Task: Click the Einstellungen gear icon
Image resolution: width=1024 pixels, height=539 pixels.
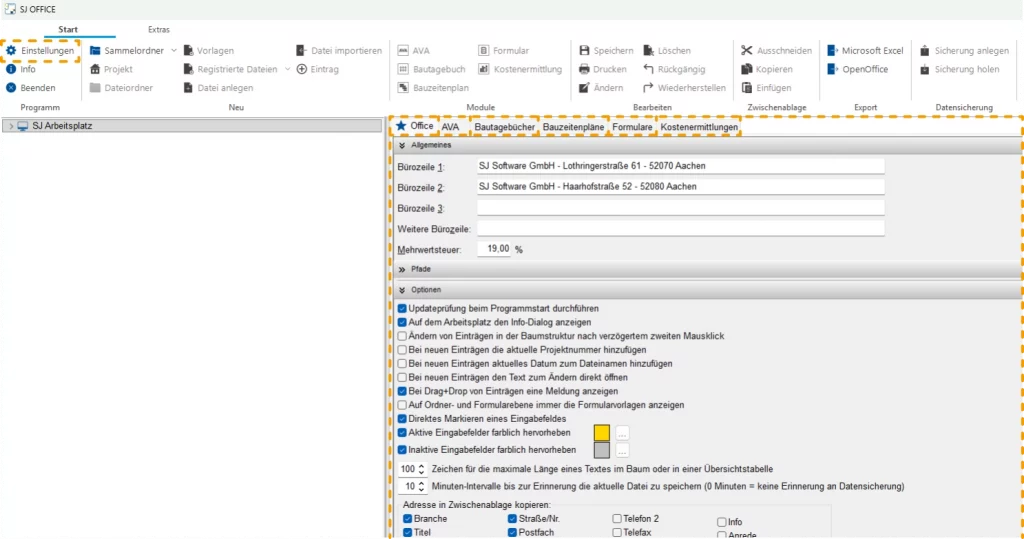Action: pyautogui.click(x=11, y=50)
